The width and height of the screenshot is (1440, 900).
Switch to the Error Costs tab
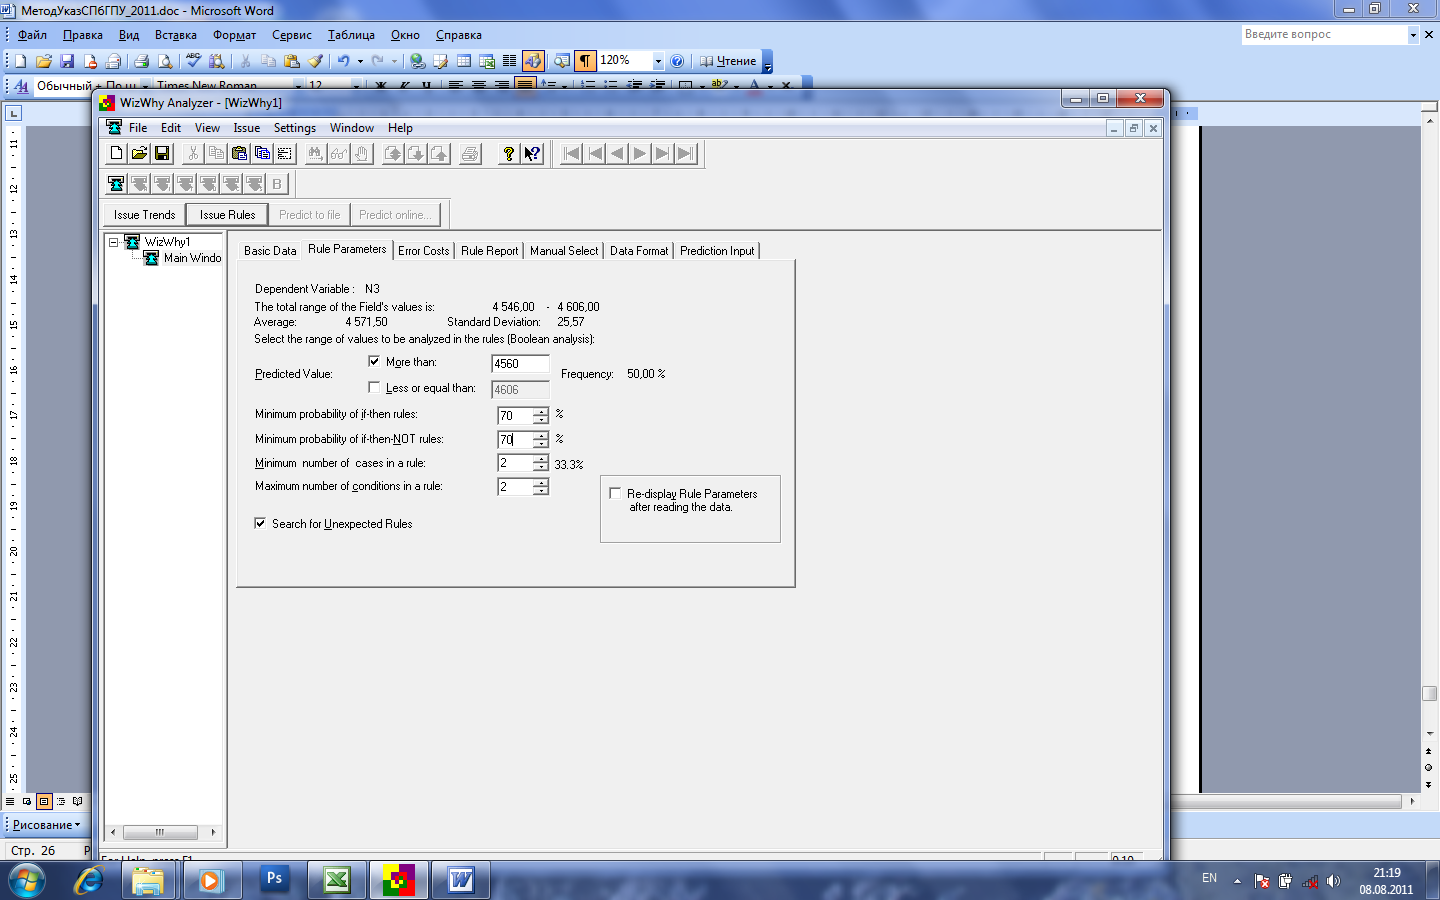click(424, 251)
